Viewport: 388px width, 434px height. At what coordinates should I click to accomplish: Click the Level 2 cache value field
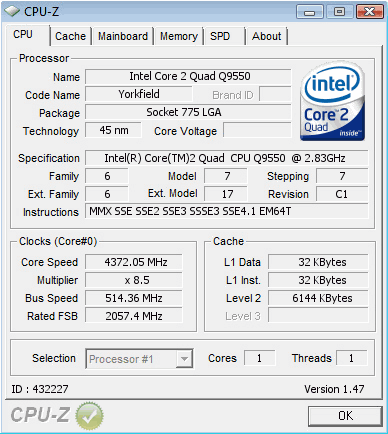pos(318,298)
